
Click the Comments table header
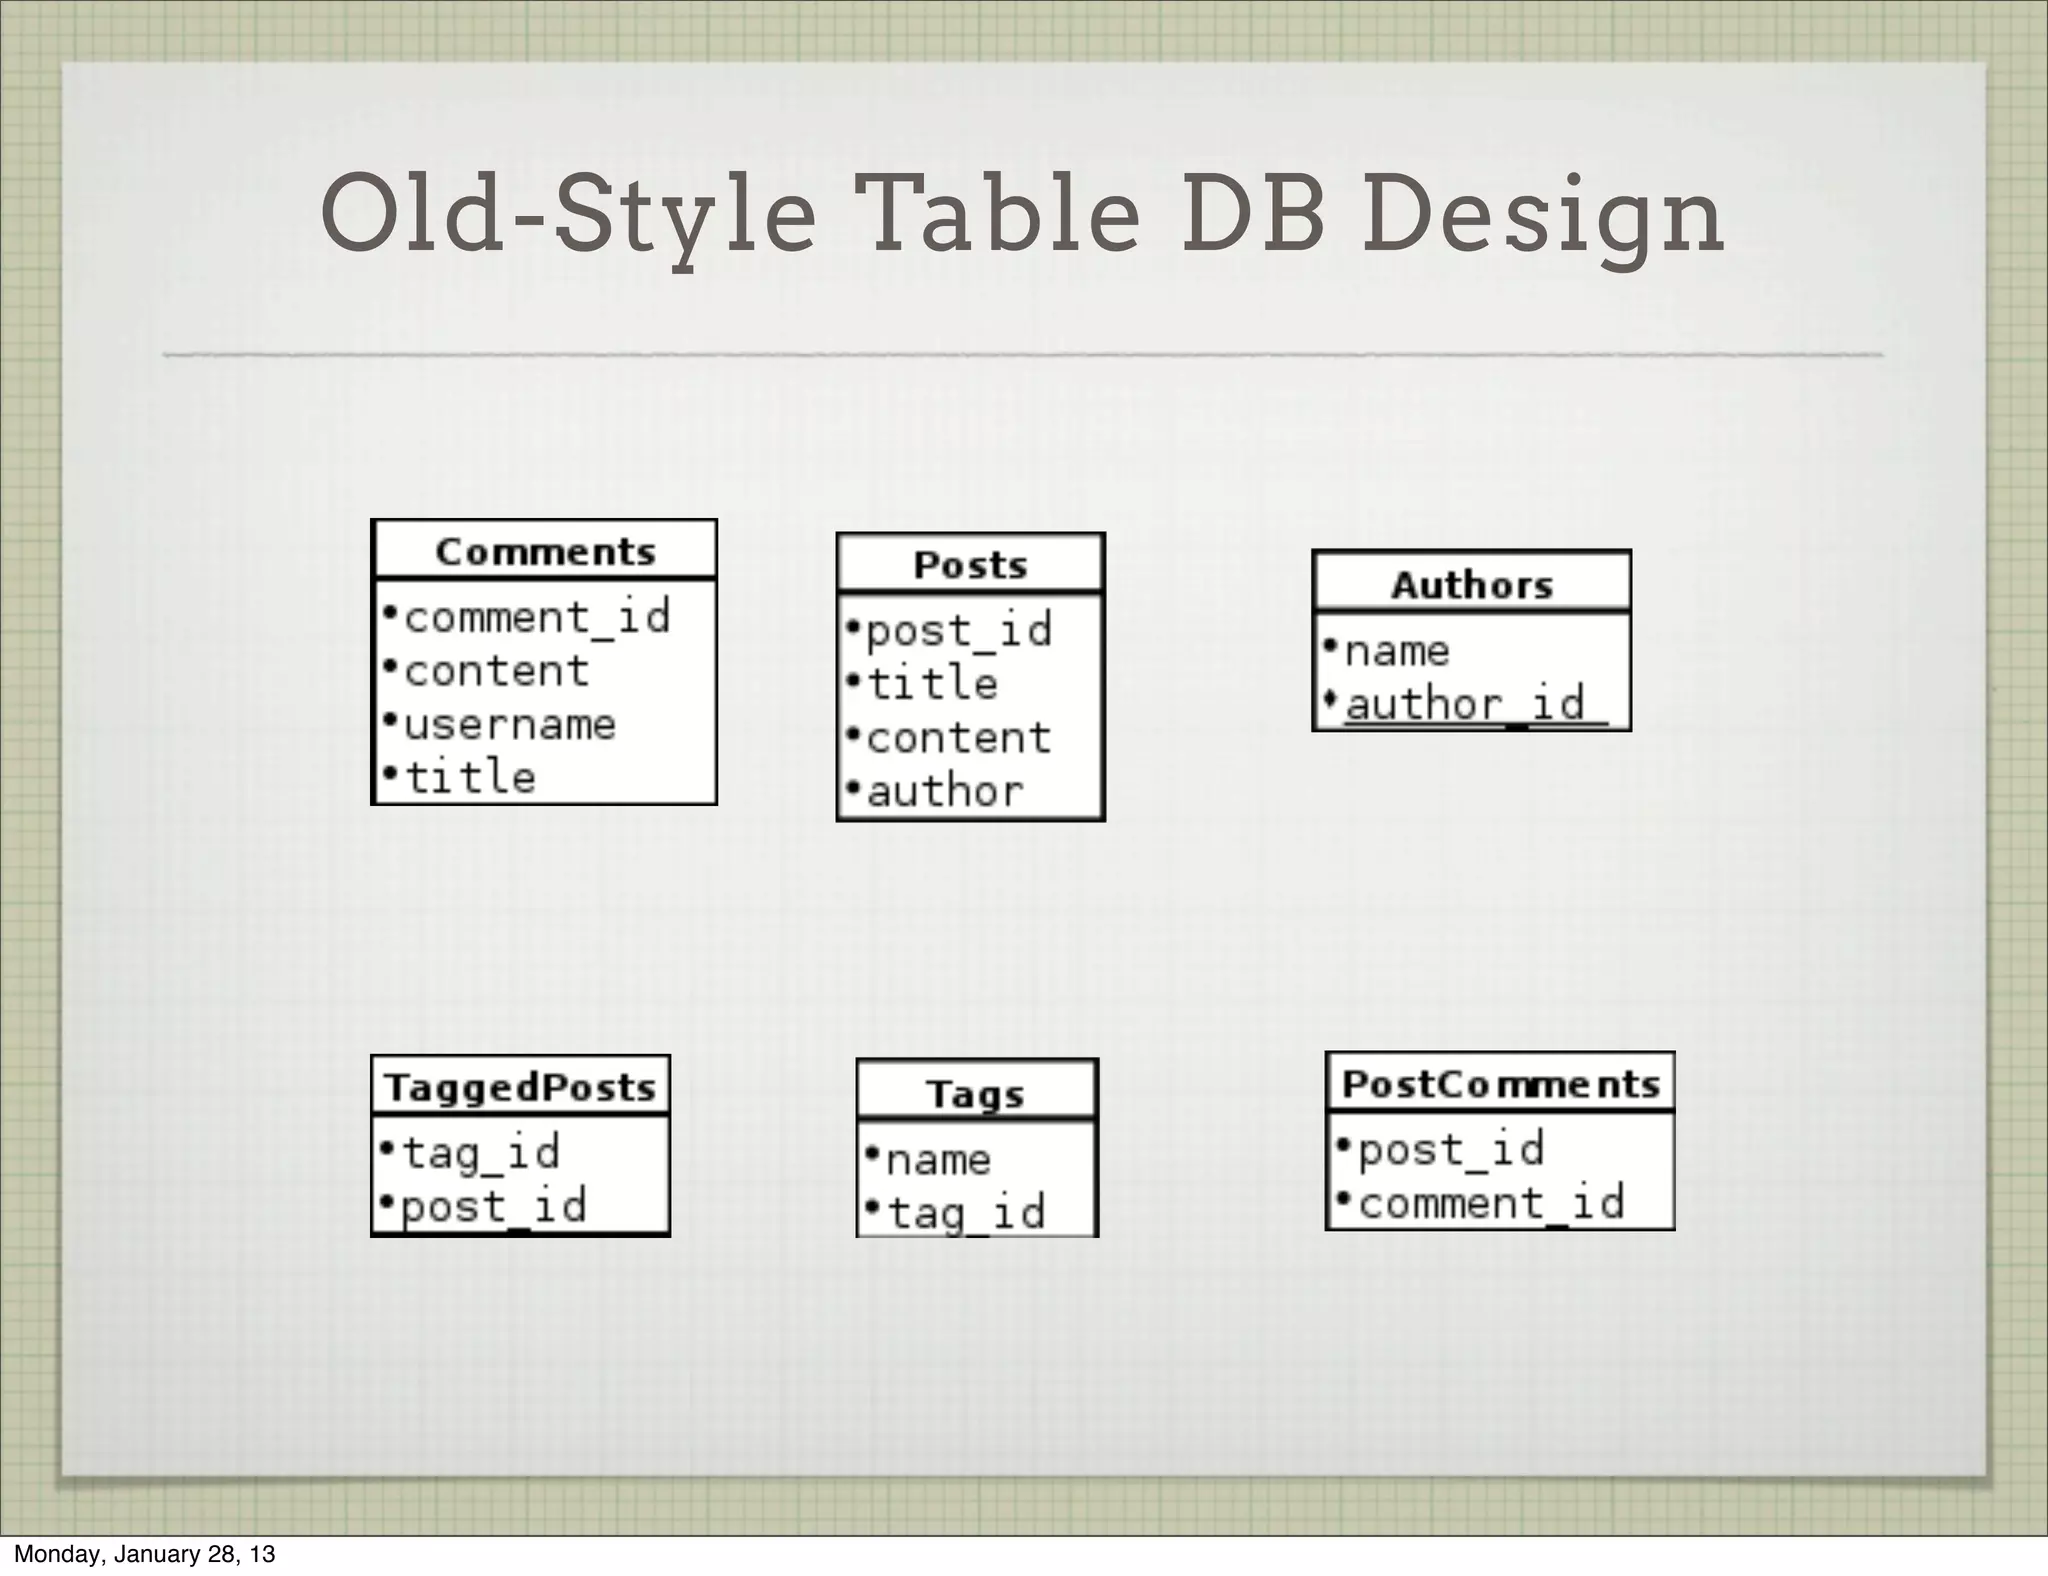[x=545, y=551]
